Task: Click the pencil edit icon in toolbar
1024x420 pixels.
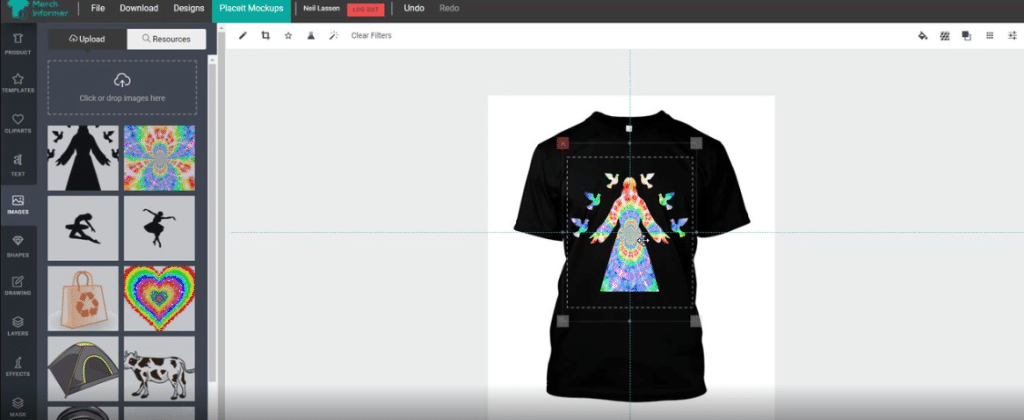Action: [x=243, y=35]
